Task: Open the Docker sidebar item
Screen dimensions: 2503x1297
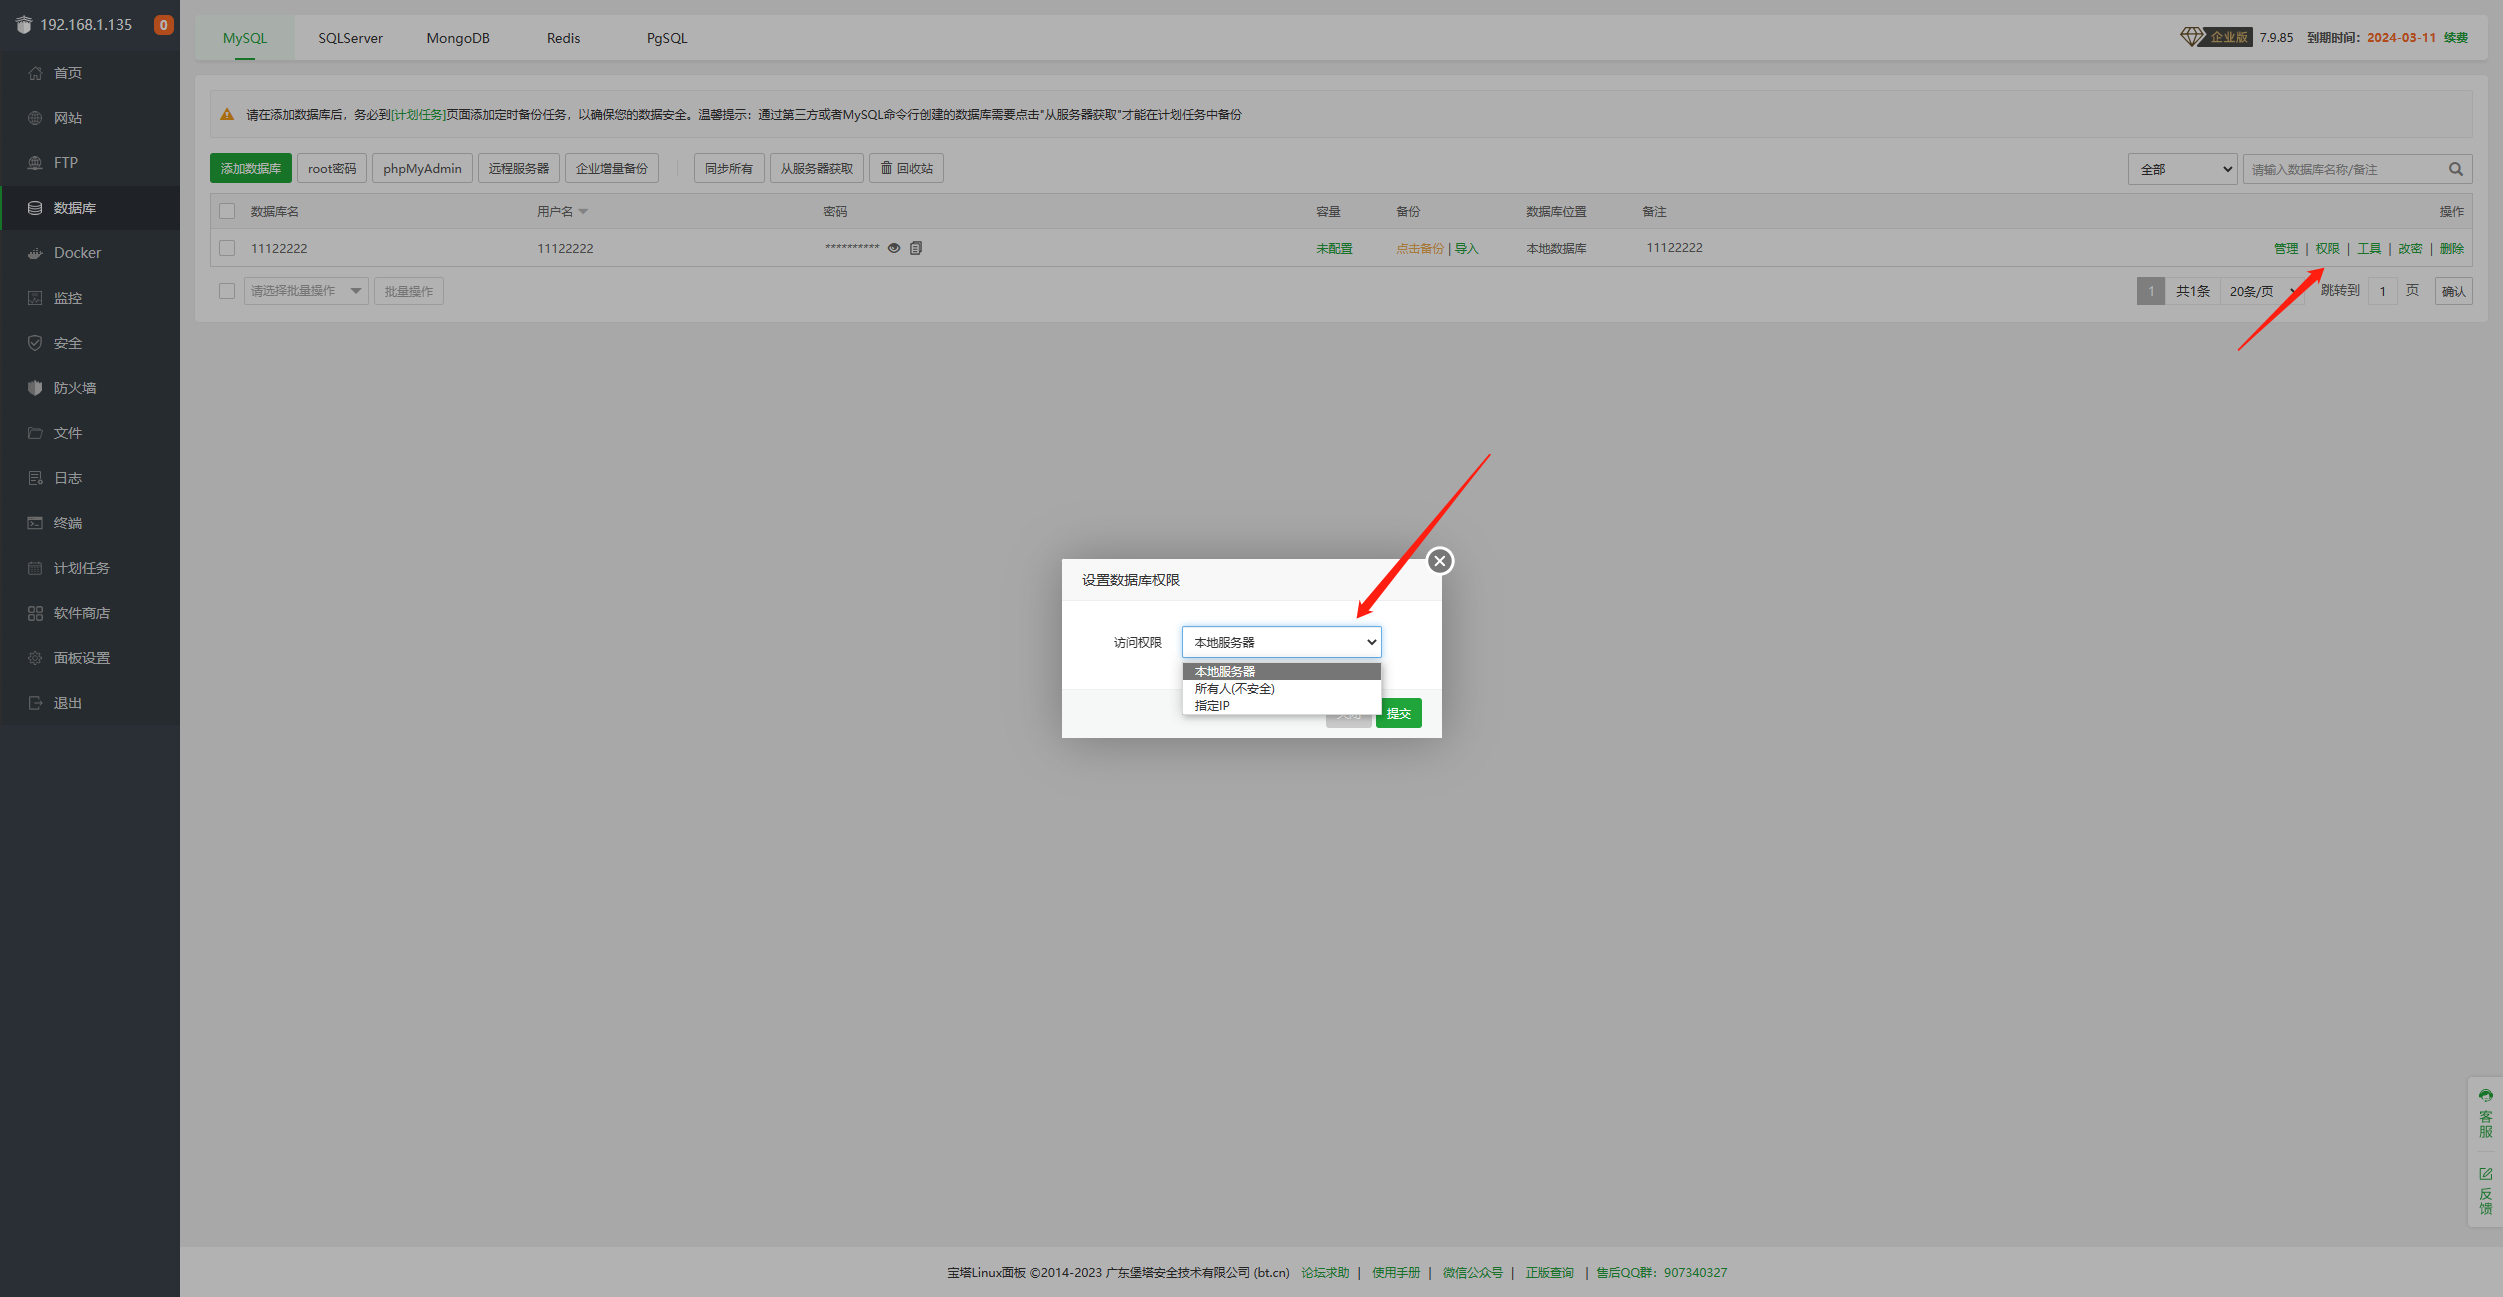Action: tap(90, 253)
